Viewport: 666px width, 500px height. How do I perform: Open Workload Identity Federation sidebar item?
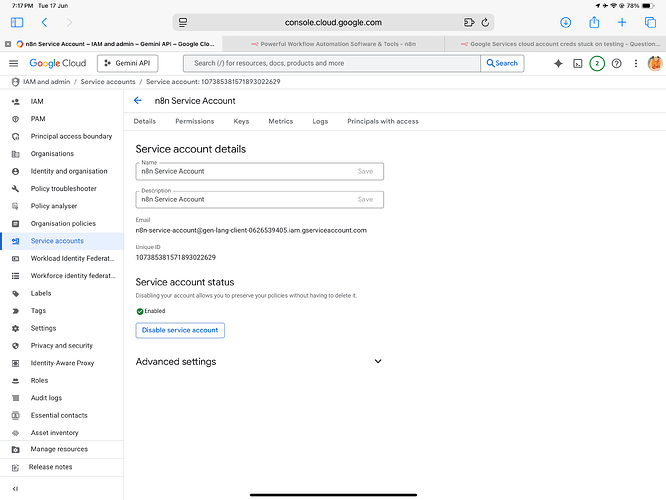point(62,258)
